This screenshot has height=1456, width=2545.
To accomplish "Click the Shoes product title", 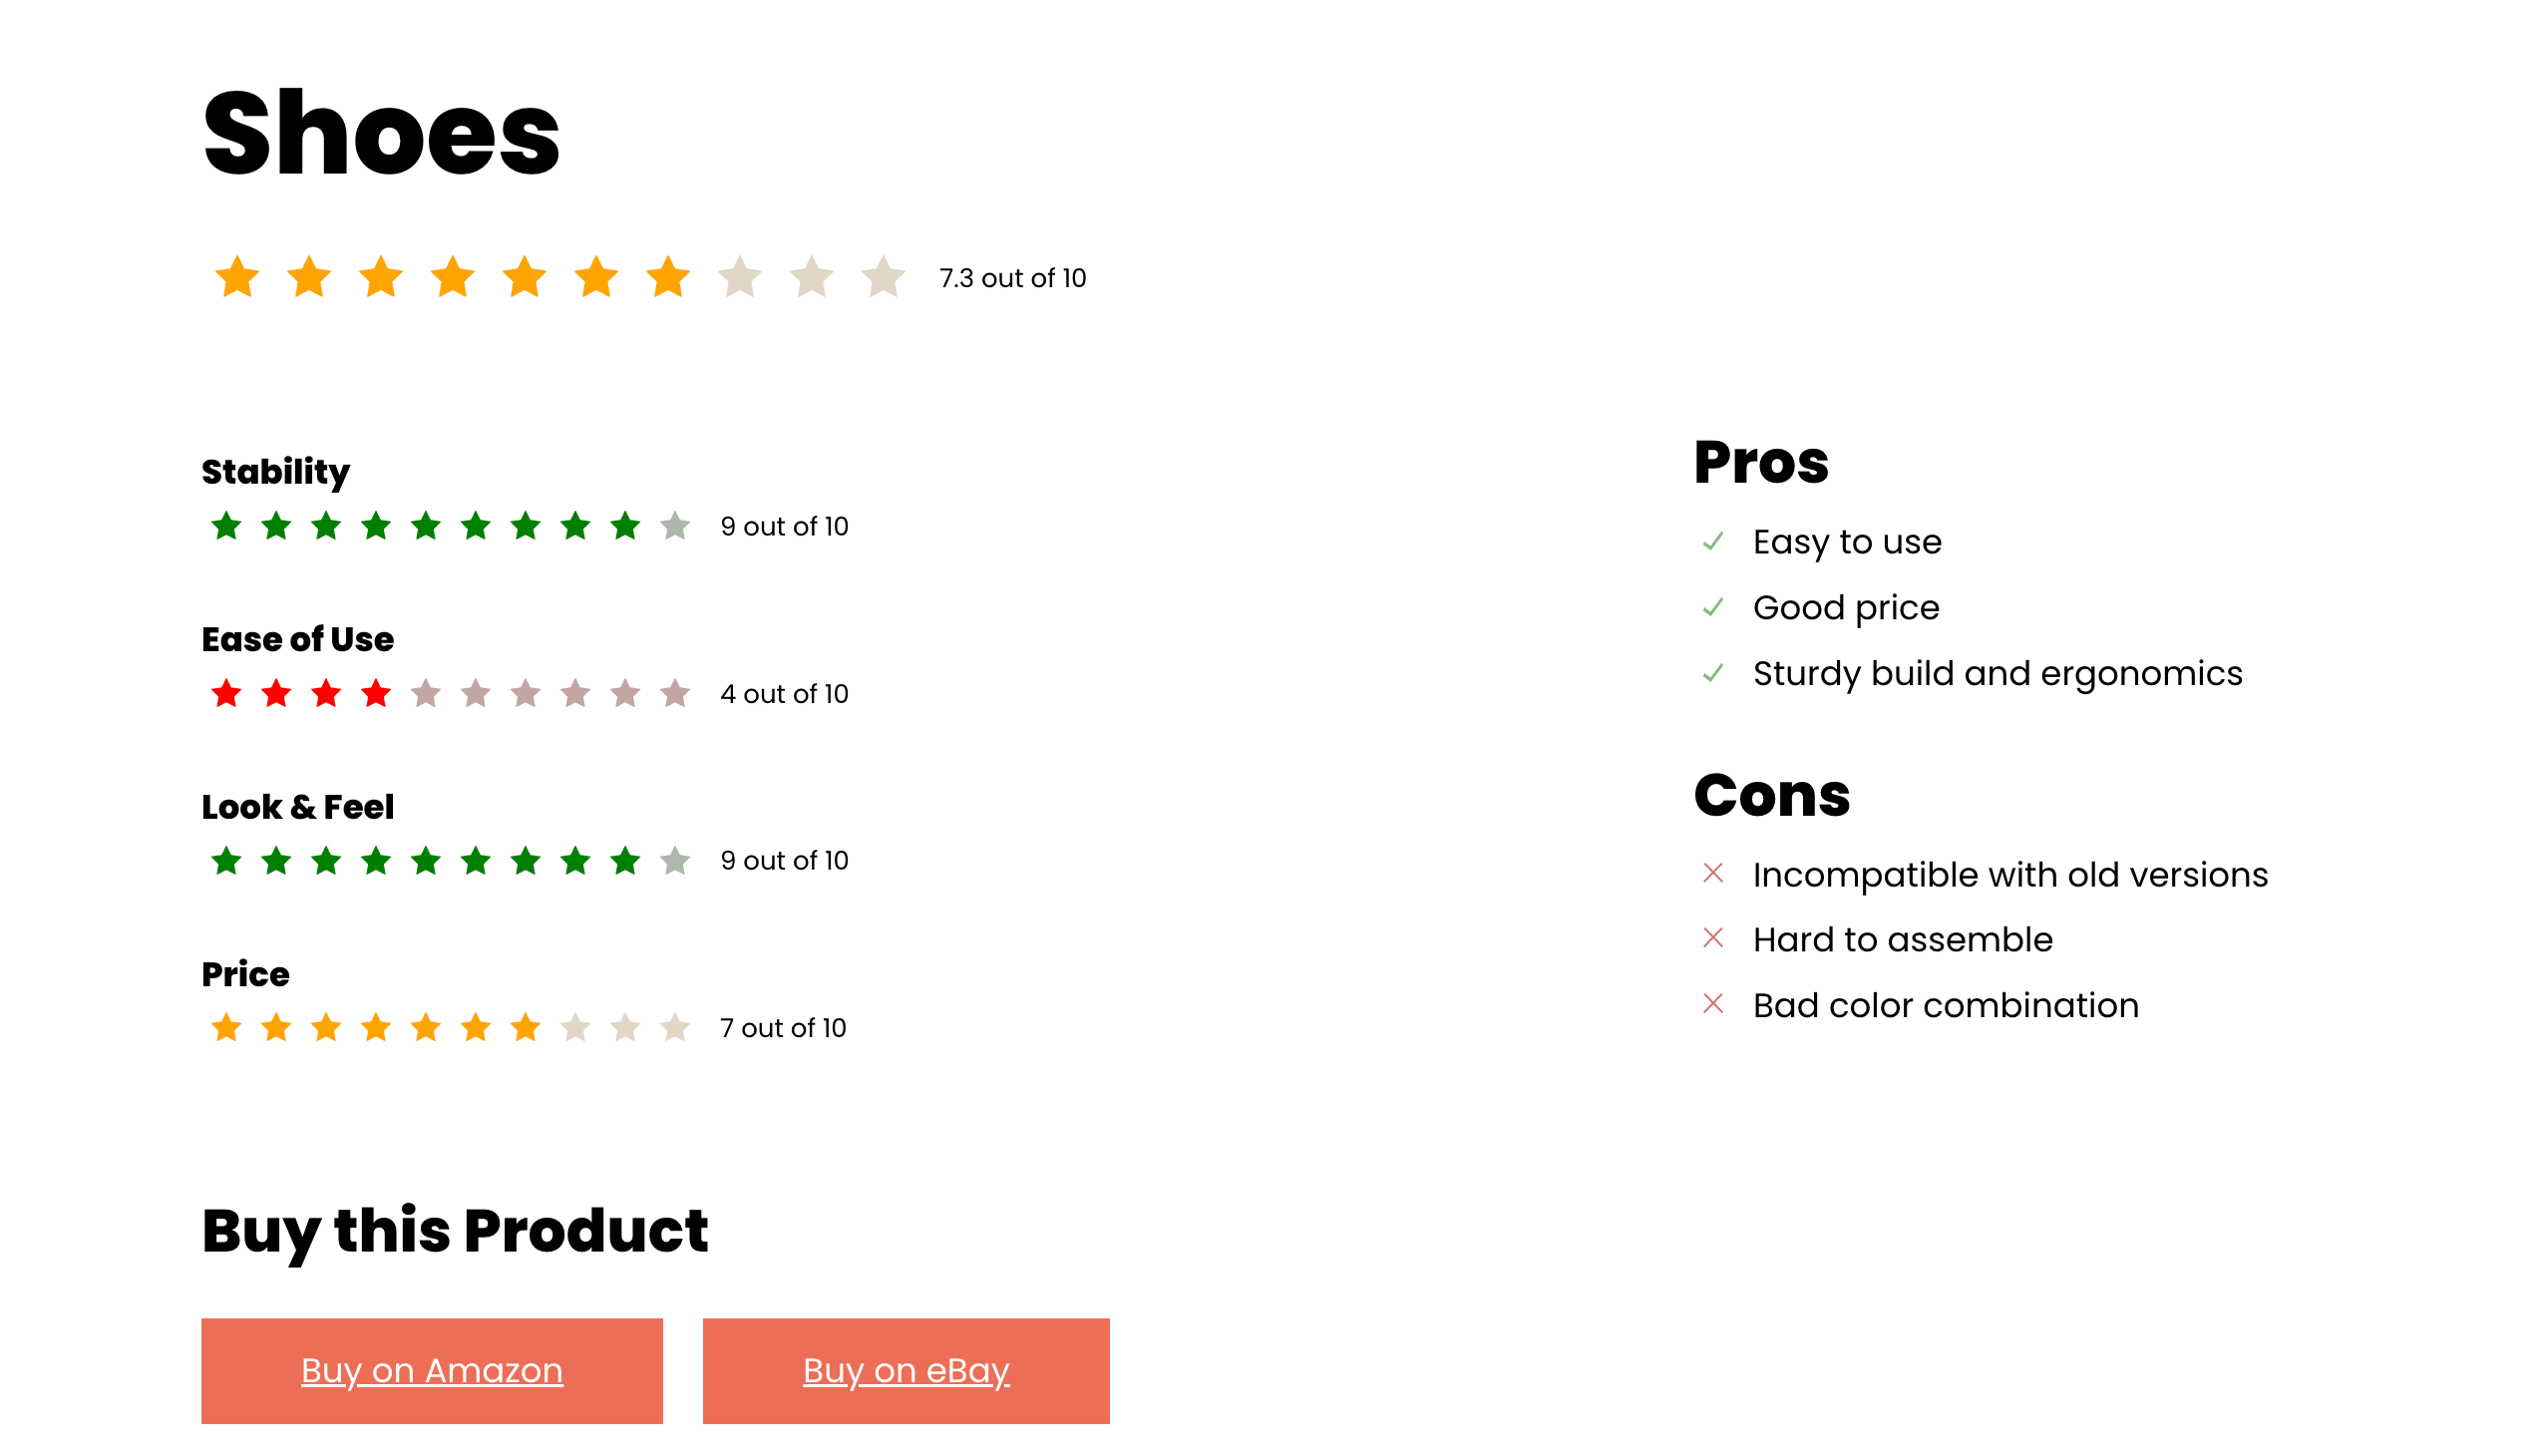I will (x=381, y=133).
